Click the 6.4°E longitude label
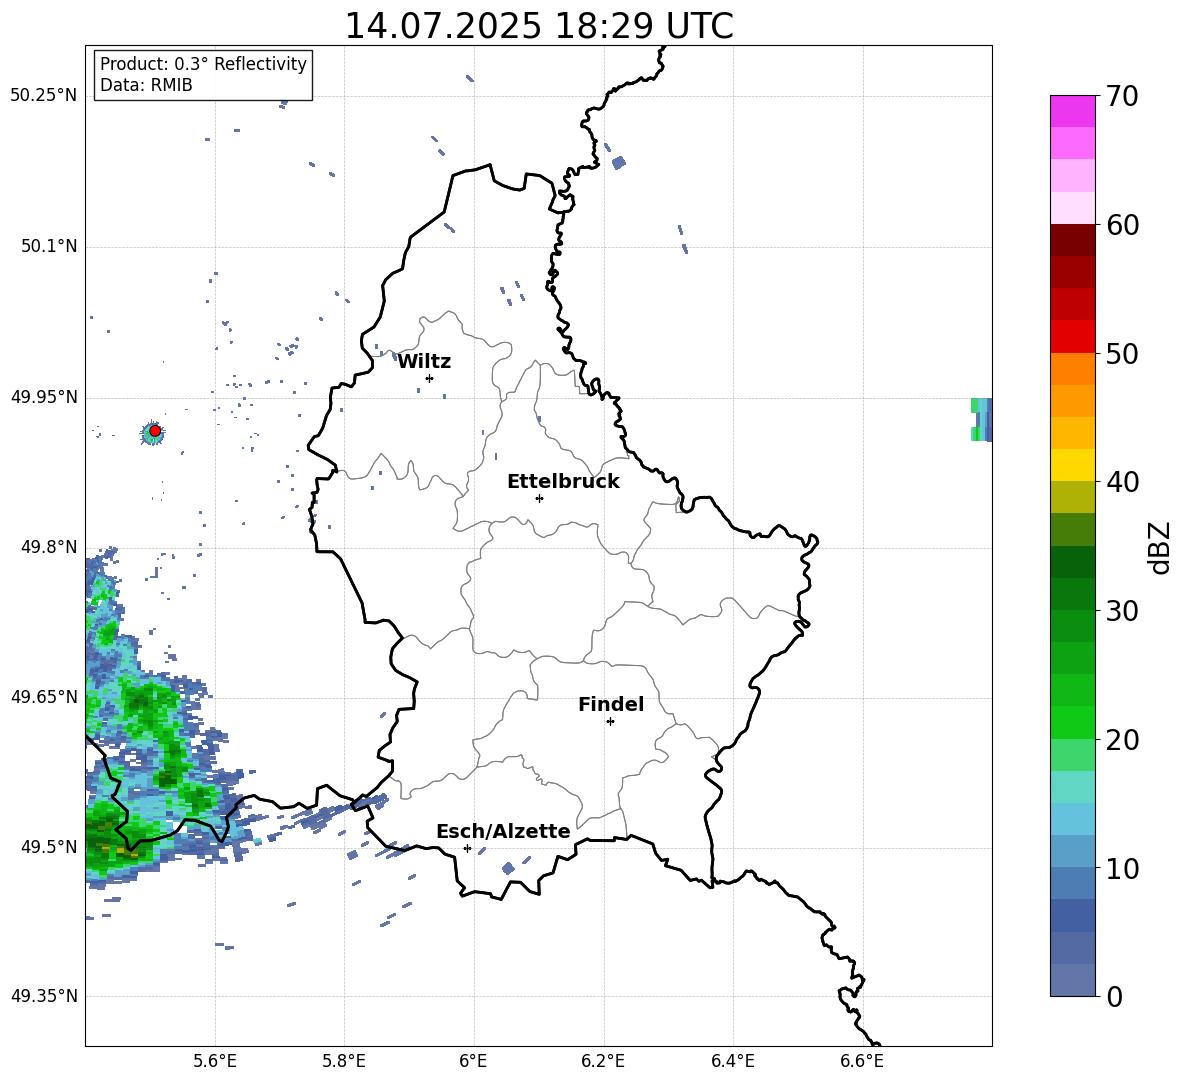The height and width of the screenshot is (1081, 1184). point(732,1061)
